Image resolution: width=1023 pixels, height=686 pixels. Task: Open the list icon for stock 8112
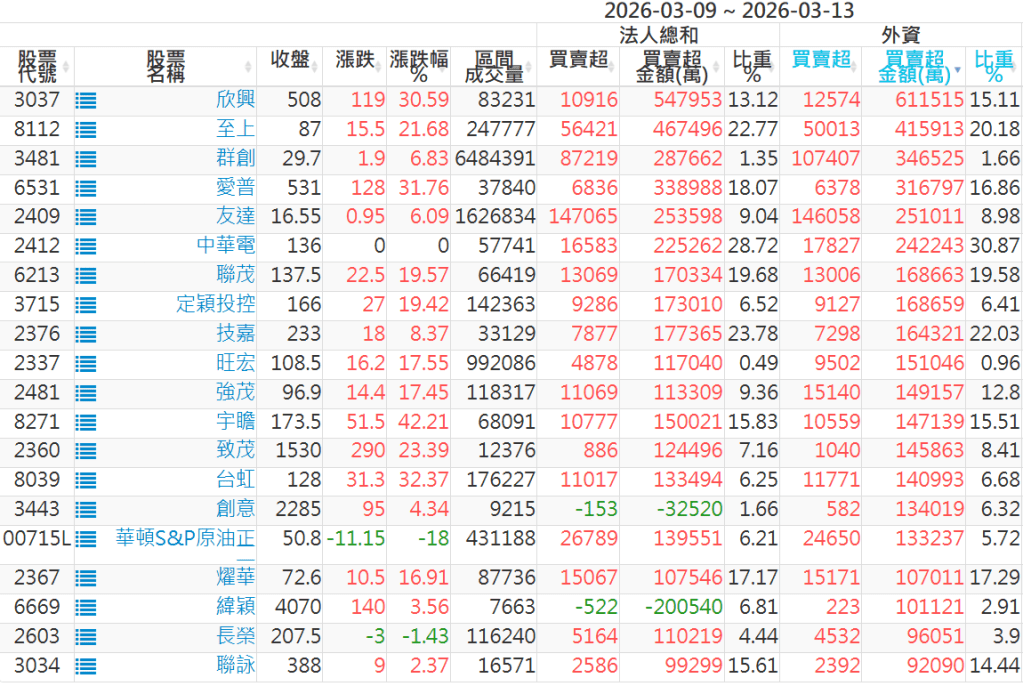coord(86,129)
